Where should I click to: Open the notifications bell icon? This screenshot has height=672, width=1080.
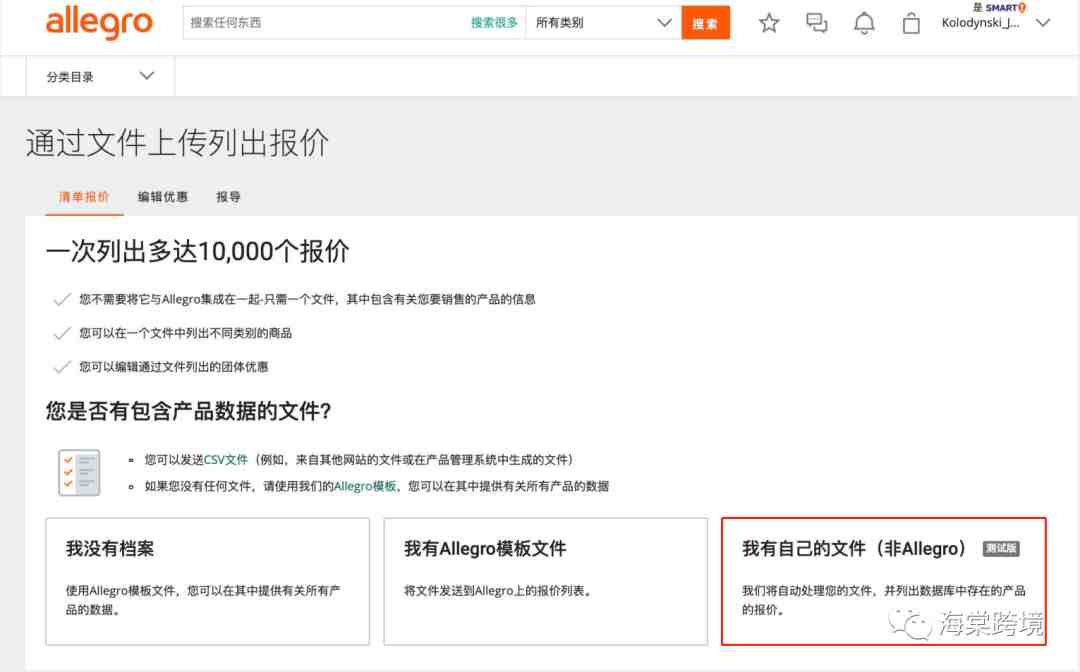[864, 23]
